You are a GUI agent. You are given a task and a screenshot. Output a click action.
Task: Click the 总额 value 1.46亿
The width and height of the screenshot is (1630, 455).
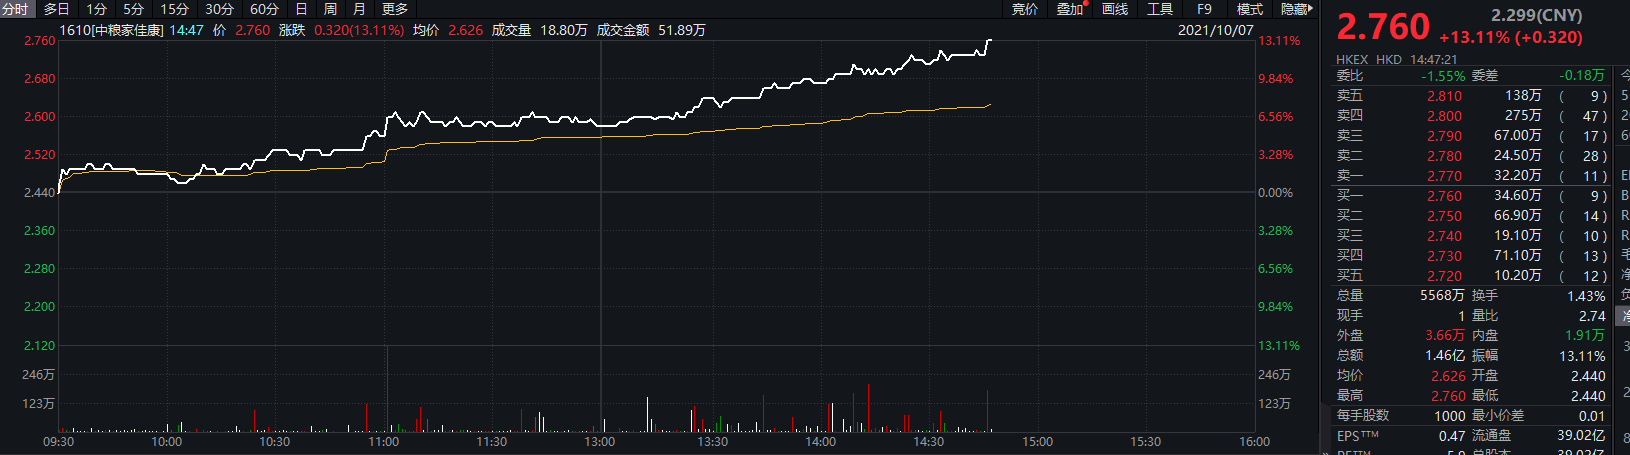[1445, 356]
